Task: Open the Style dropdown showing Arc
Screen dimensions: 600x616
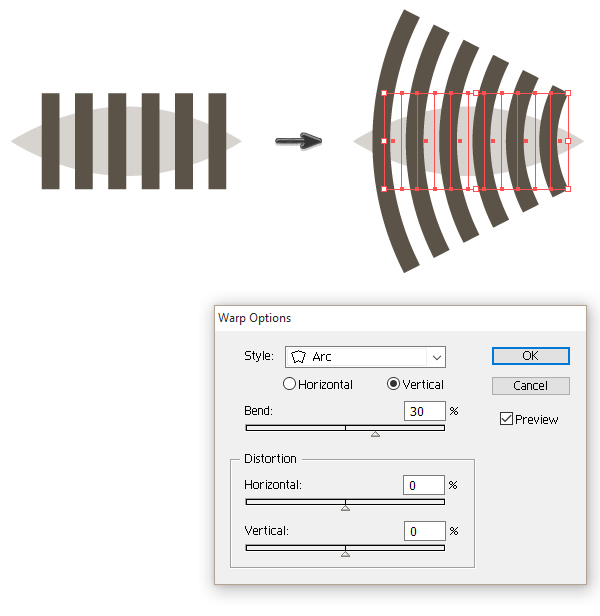Action: tap(365, 357)
